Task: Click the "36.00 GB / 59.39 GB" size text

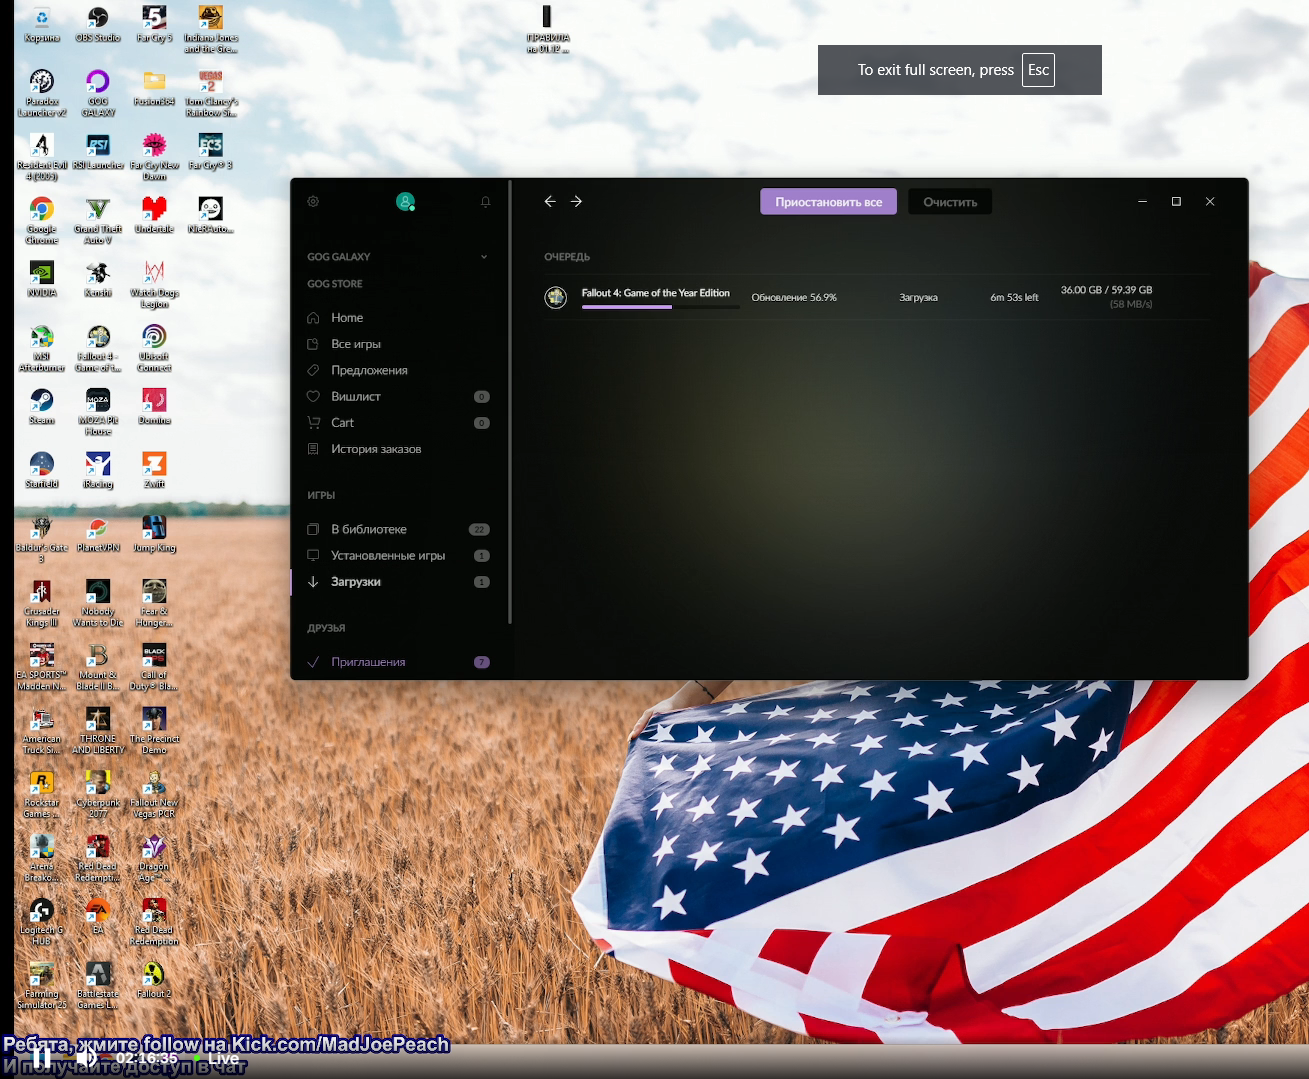Action: coord(1106,290)
